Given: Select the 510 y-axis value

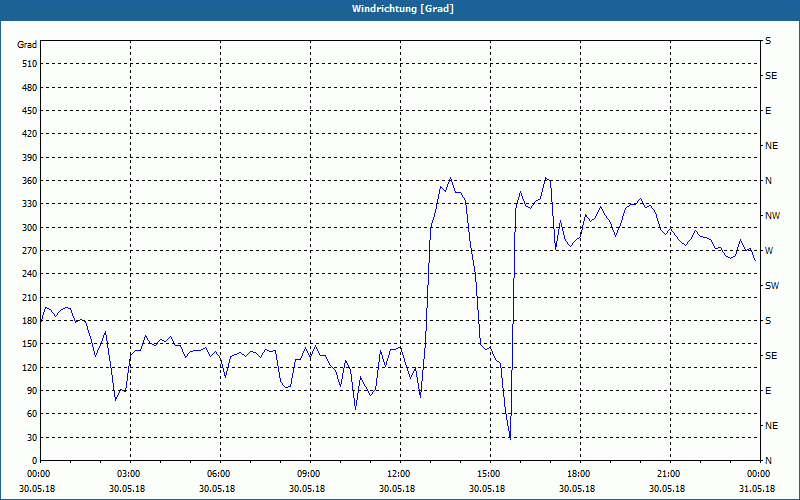Looking at the screenshot, I should [x=30, y=64].
